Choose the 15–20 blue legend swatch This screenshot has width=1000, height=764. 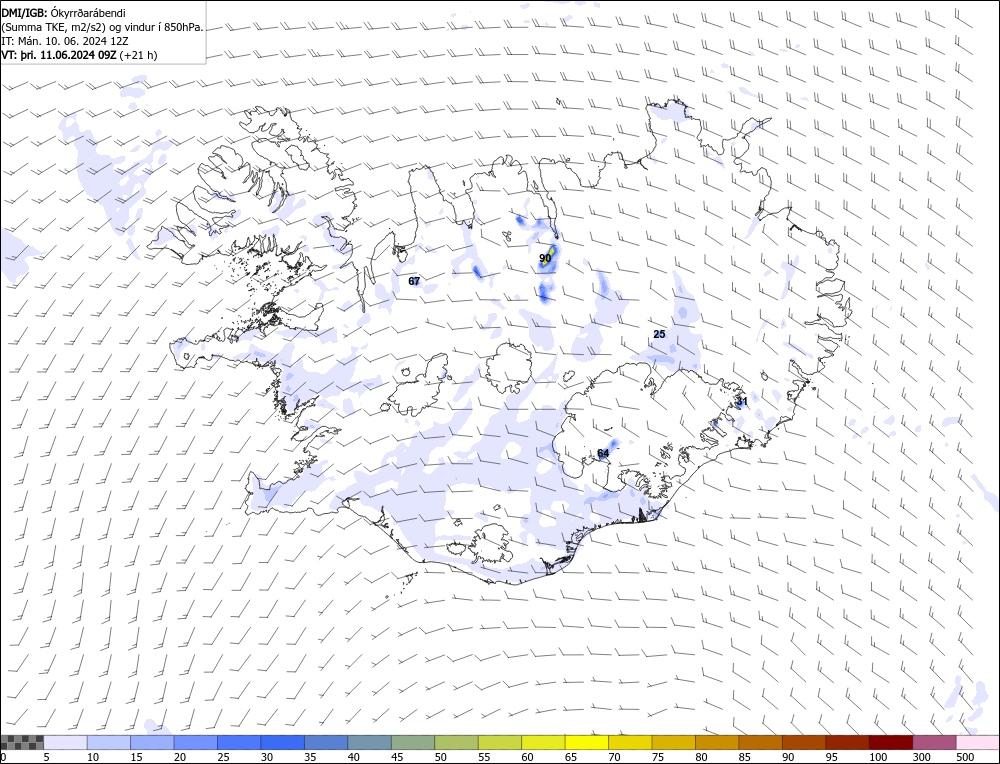152,742
